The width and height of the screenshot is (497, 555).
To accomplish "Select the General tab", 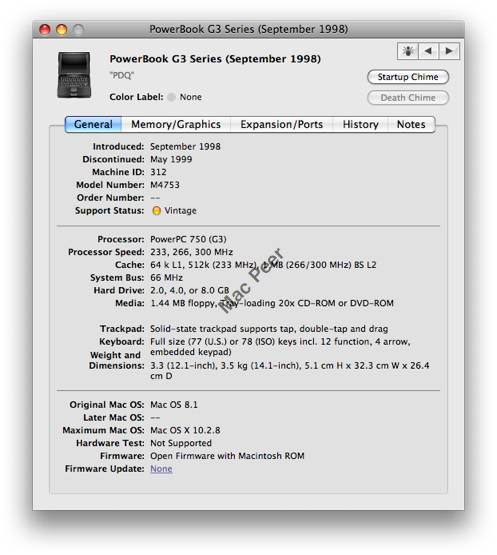I will pos(93,124).
